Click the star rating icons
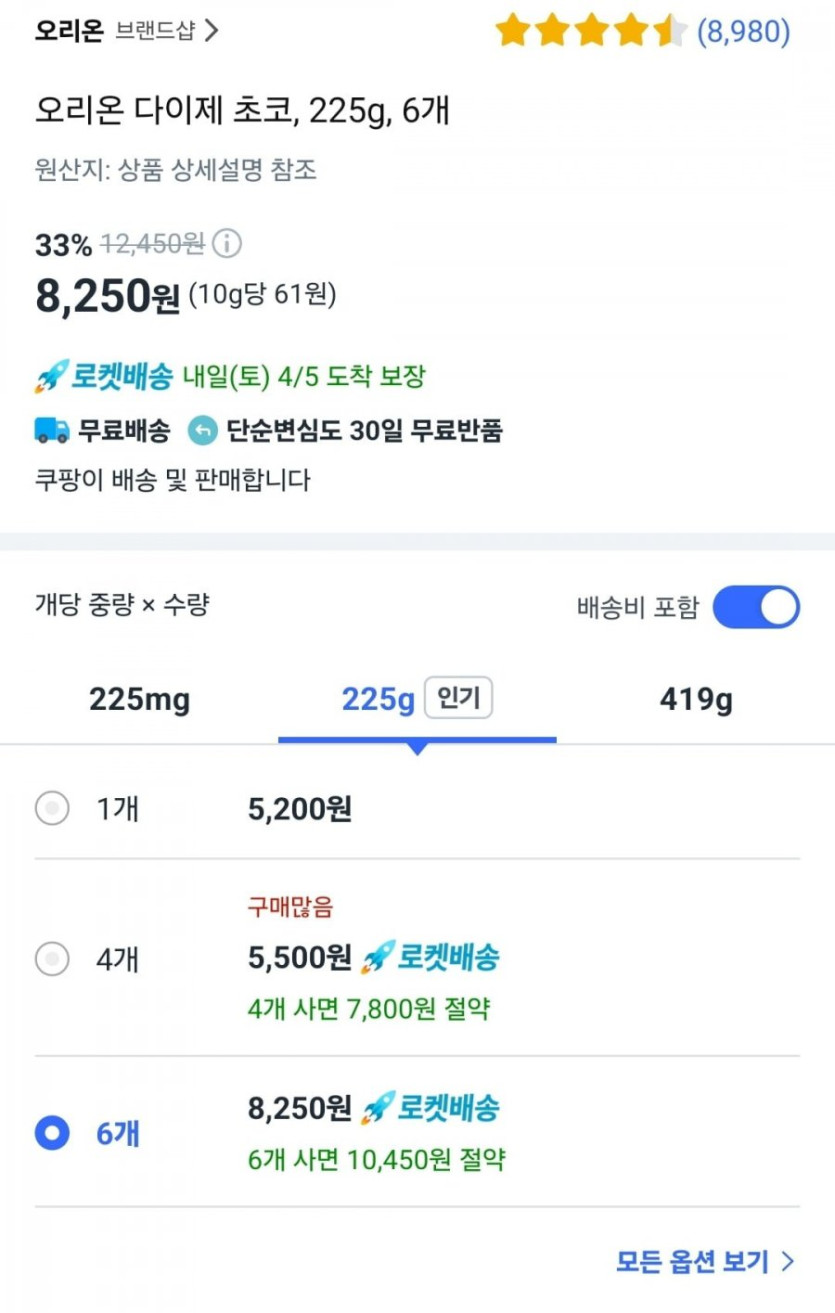Image resolution: width=835 pixels, height=1313 pixels. [590, 32]
